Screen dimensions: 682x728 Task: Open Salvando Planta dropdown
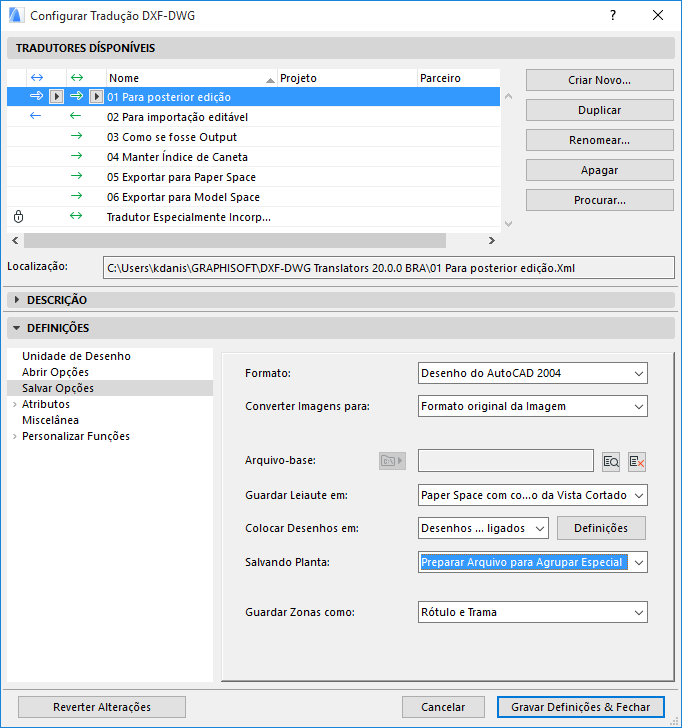[x=533, y=562]
